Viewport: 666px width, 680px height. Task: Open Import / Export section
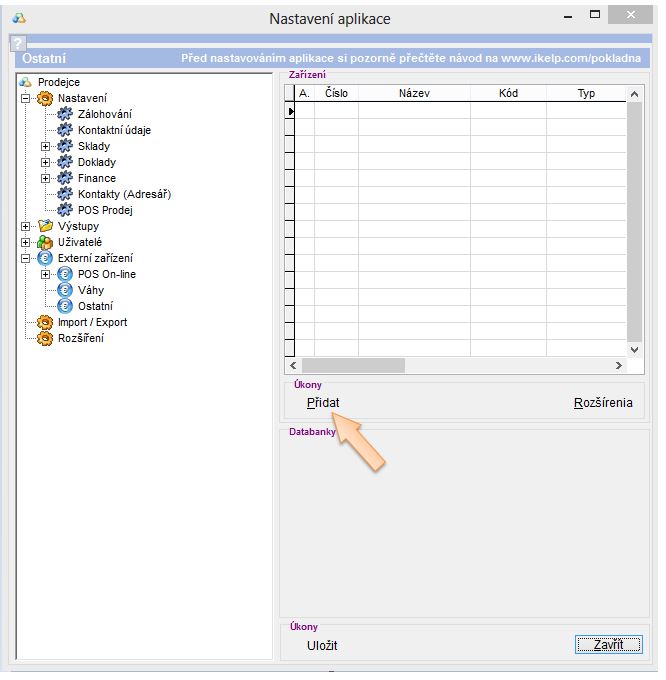[x=93, y=322]
